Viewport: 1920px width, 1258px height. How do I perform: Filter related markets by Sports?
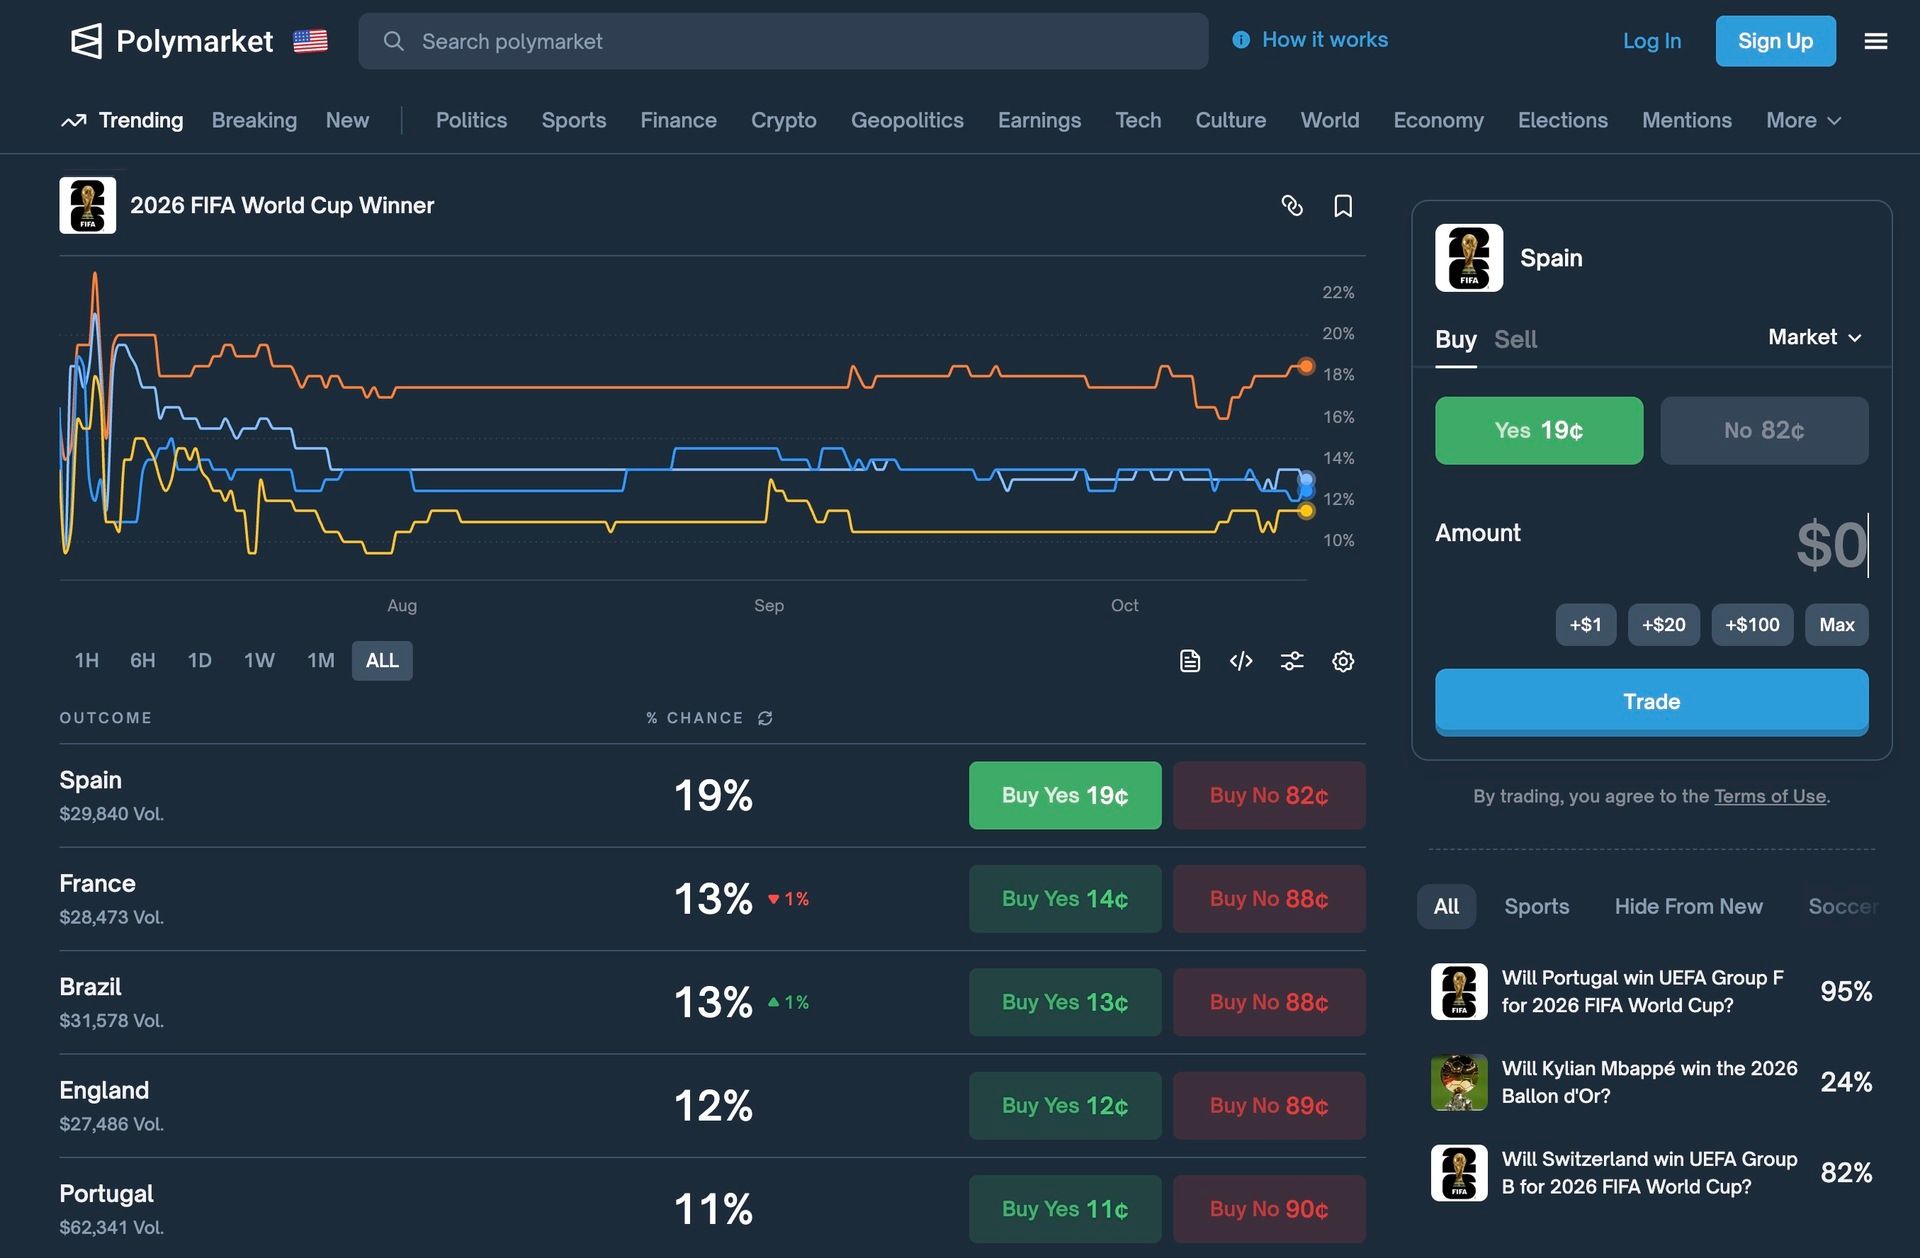[1536, 906]
